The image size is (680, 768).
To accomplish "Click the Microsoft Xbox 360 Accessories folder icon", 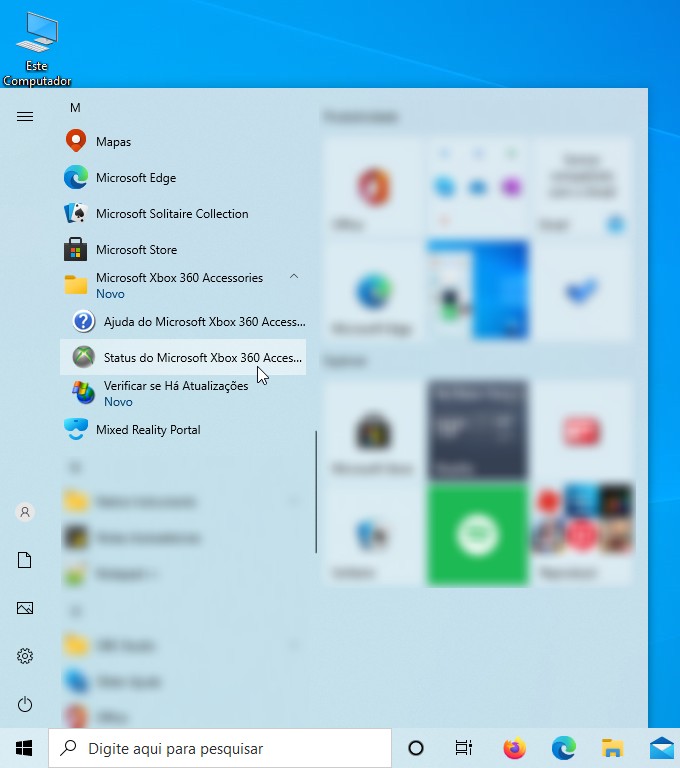I will point(76,285).
